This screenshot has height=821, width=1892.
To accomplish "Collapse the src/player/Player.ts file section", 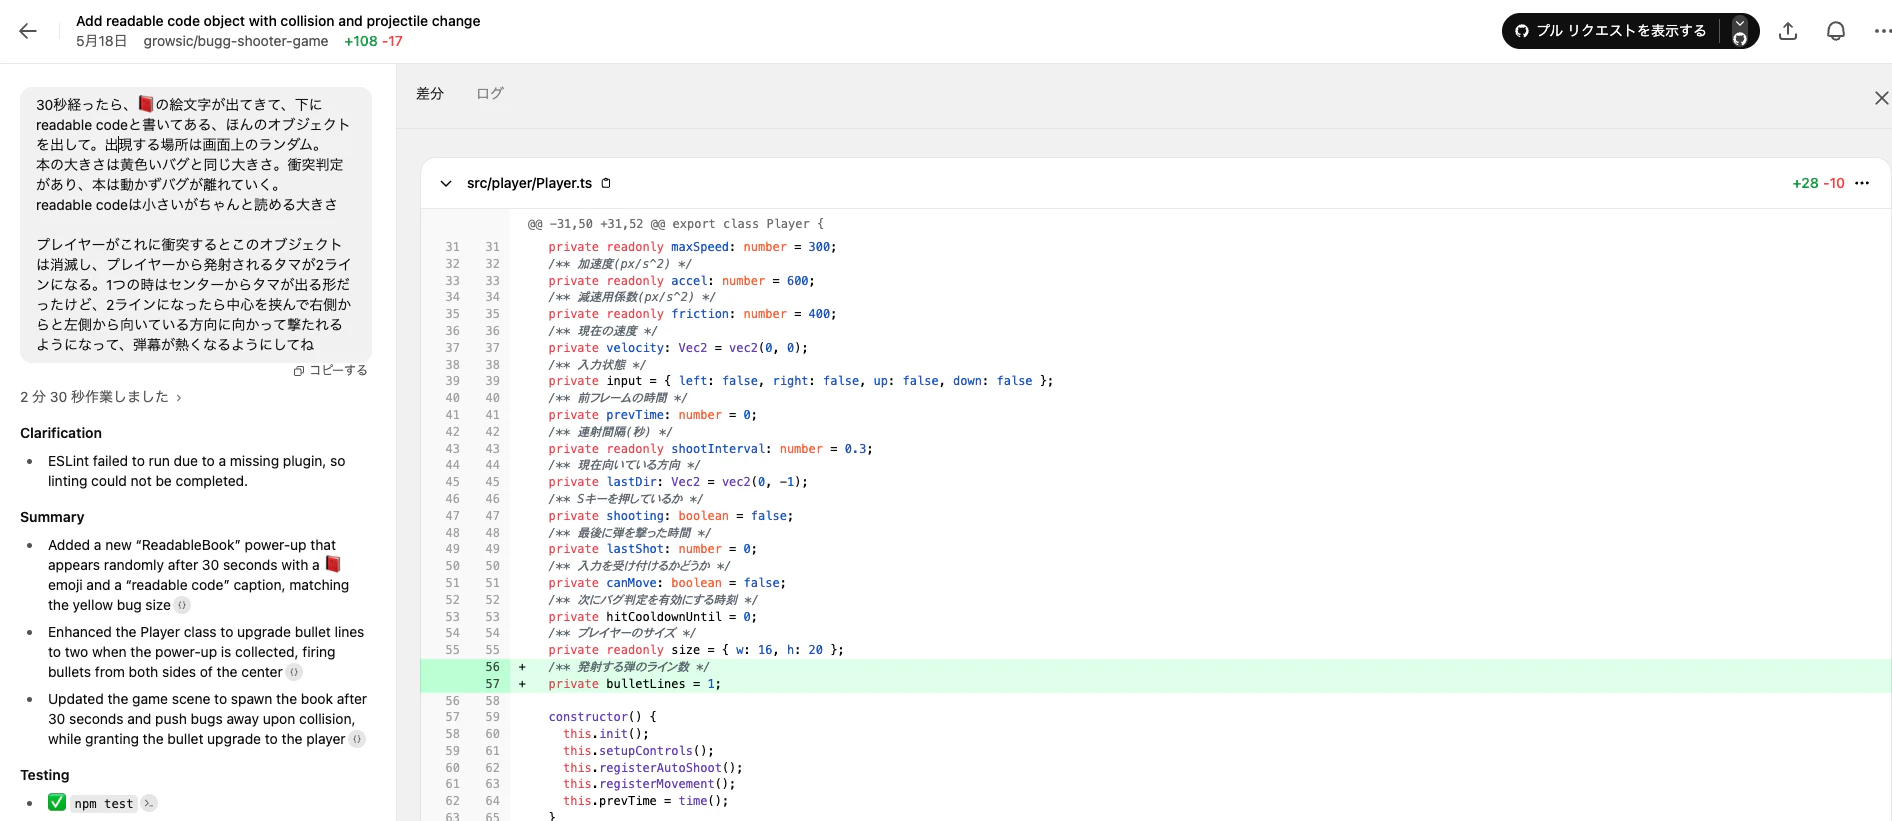I will tap(446, 184).
